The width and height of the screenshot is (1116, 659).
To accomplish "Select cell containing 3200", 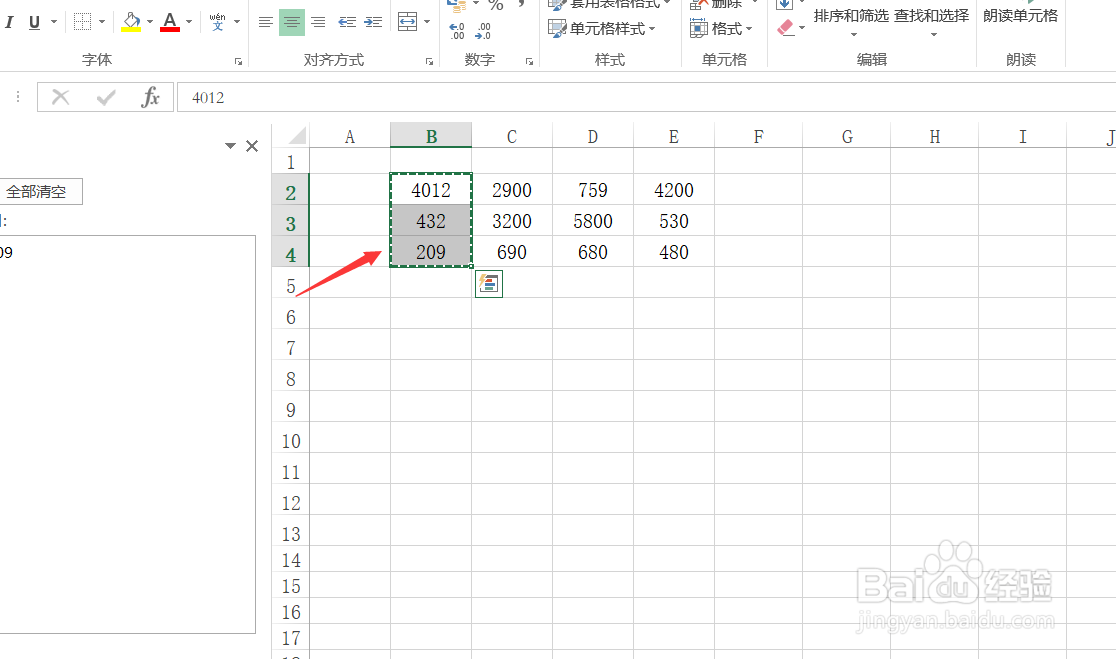I will click(x=512, y=221).
